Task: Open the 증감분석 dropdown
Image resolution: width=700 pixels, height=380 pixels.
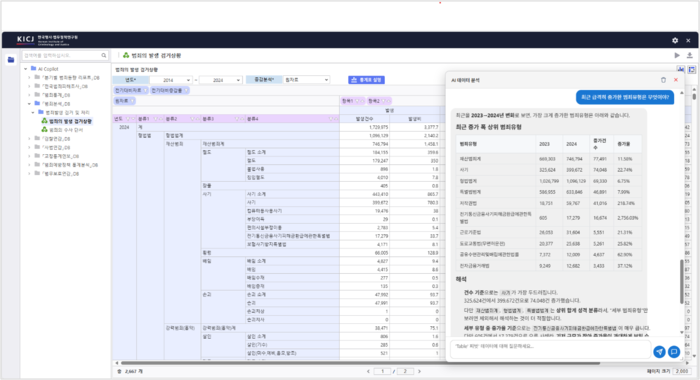Action: coord(306,79)
